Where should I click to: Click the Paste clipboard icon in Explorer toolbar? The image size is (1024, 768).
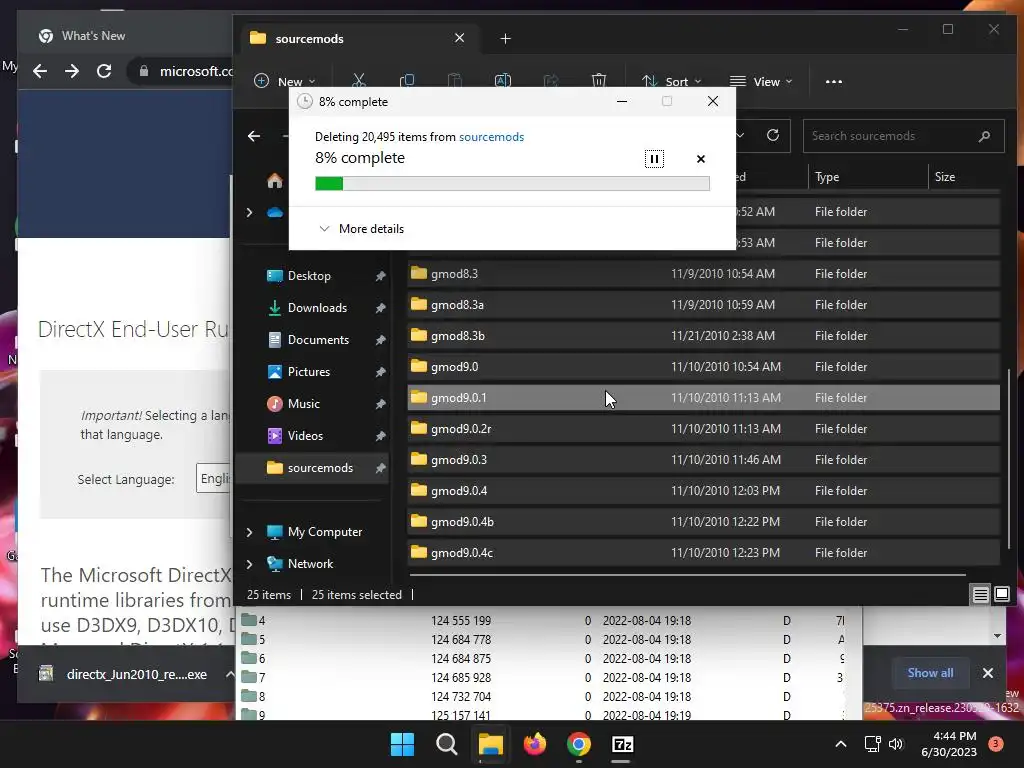pyautogui.click(x=455, y=80)
